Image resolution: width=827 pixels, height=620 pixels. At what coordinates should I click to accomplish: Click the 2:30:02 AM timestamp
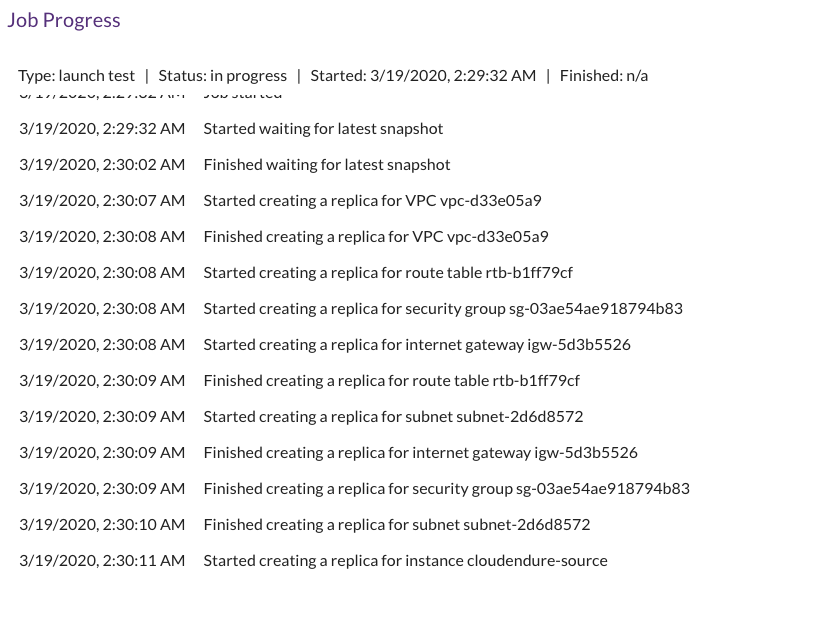click(102, 164)
